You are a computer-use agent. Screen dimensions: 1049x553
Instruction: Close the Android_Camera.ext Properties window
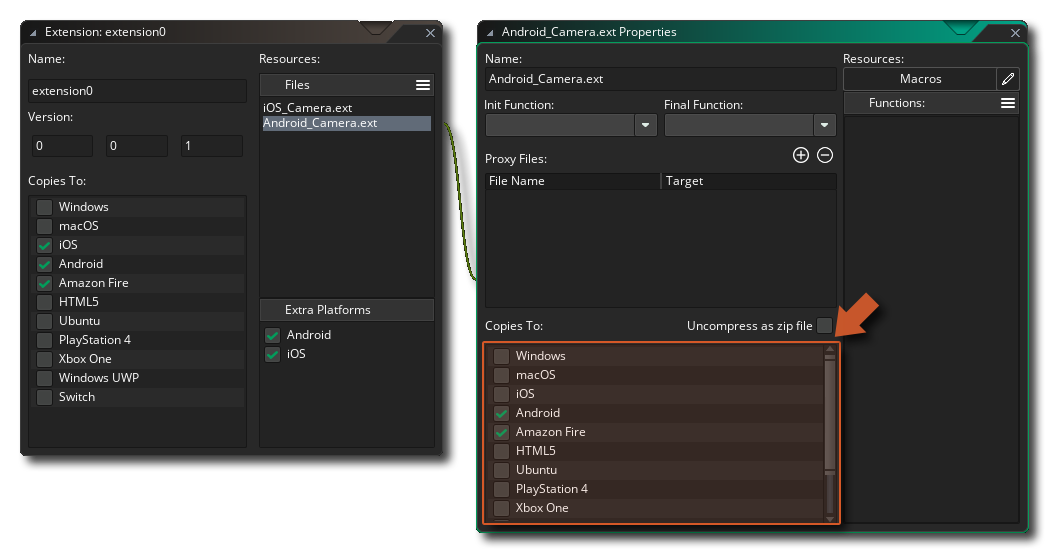click(x=1016, y=32)
